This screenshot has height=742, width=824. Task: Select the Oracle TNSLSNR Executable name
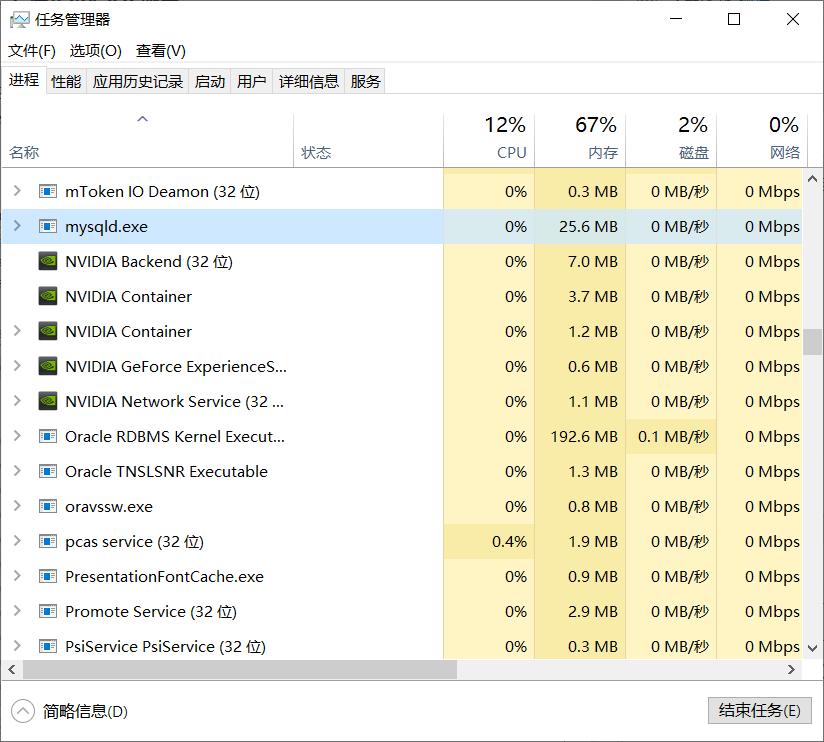click(166, 471)
